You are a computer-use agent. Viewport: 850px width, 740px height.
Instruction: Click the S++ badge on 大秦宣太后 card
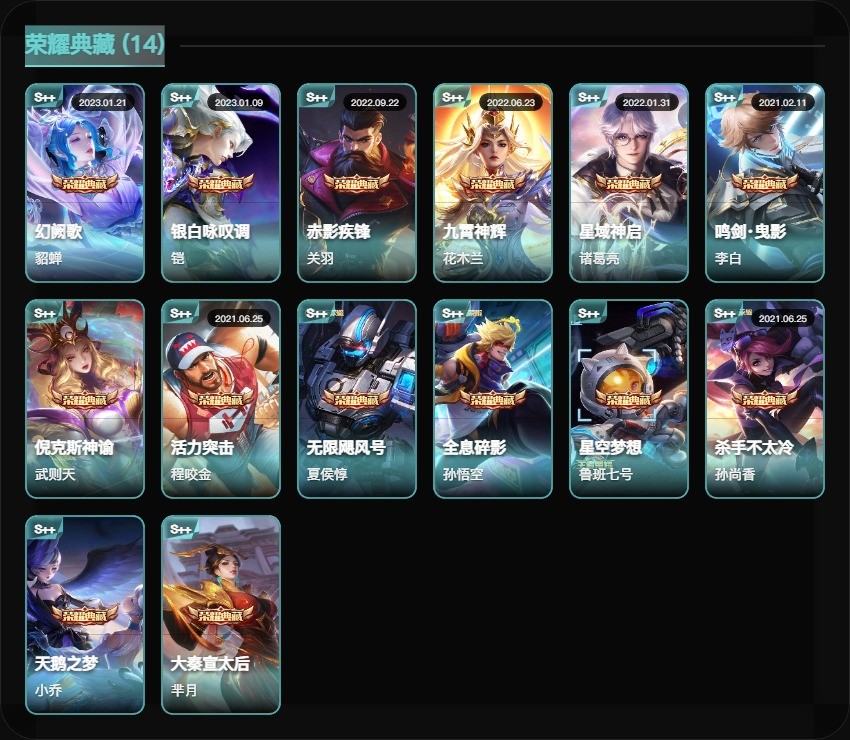point(181,529)
